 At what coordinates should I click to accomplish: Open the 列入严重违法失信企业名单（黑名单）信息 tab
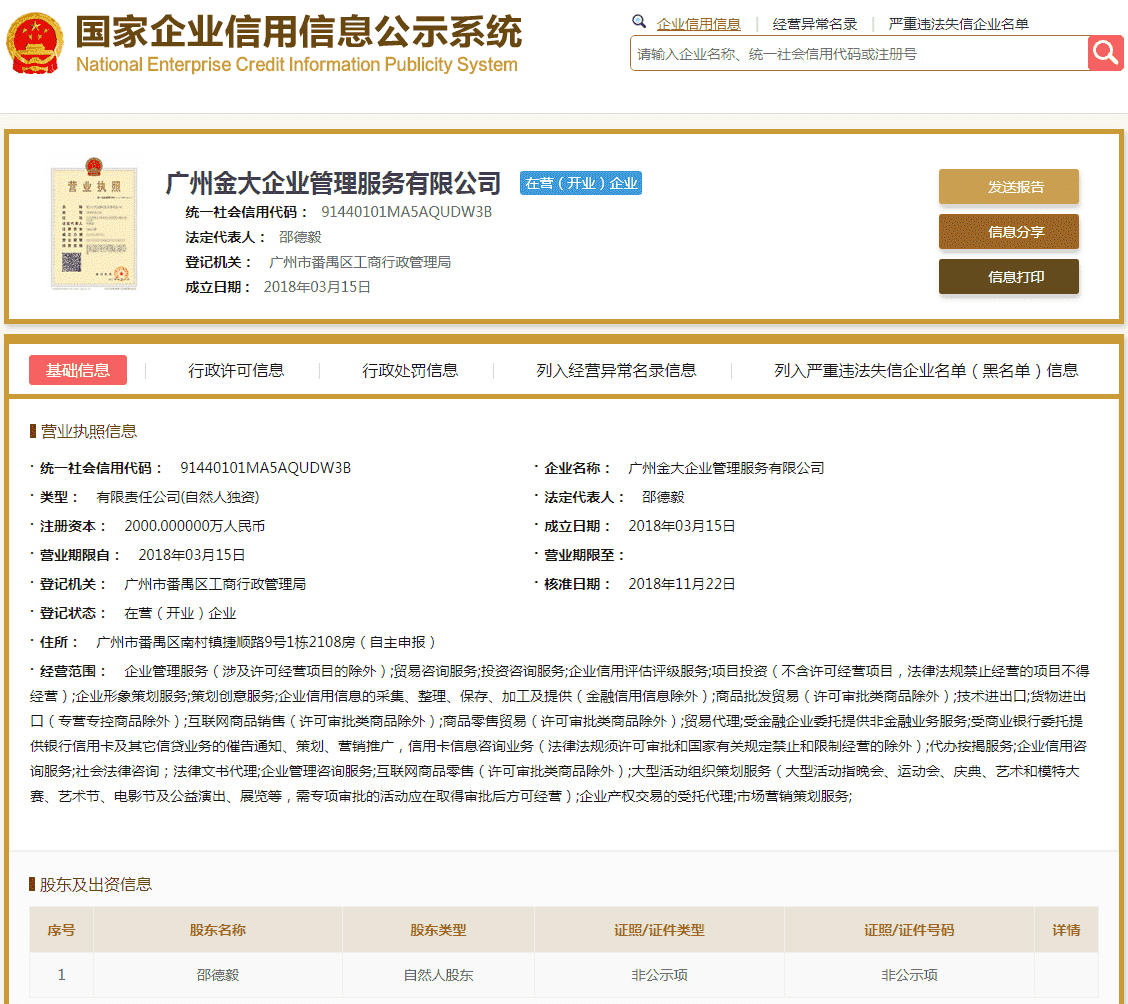(x=926, y=370)
